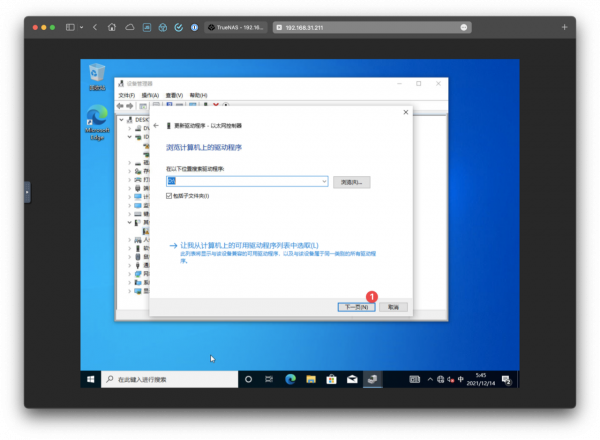Click the browser home icon
600x440 pixels.
tap(112, 27)
